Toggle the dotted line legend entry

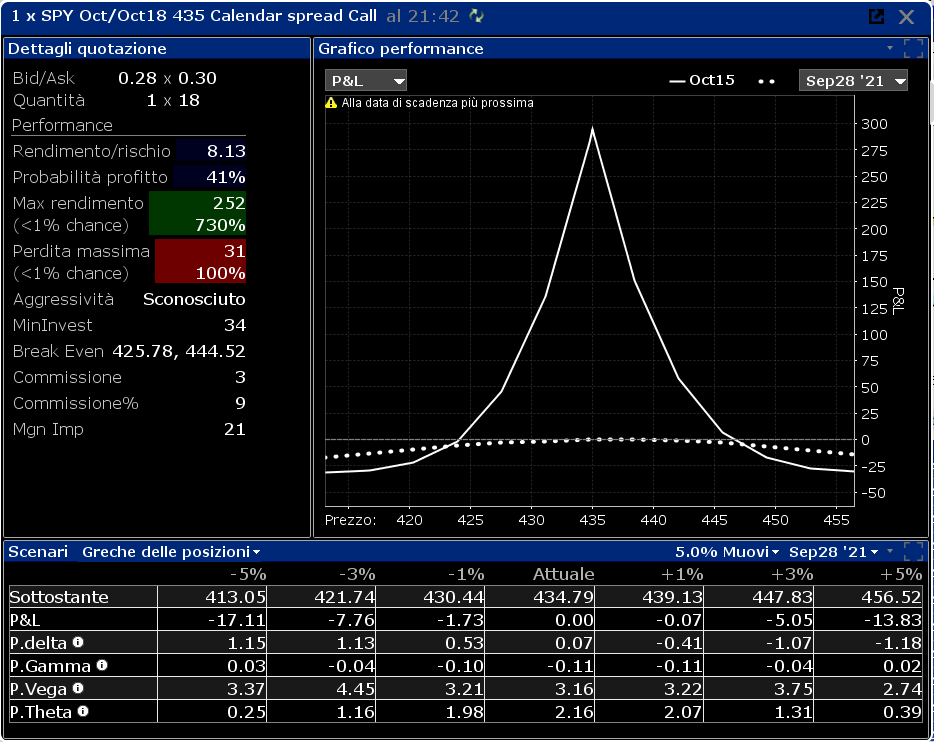[767, 81]
